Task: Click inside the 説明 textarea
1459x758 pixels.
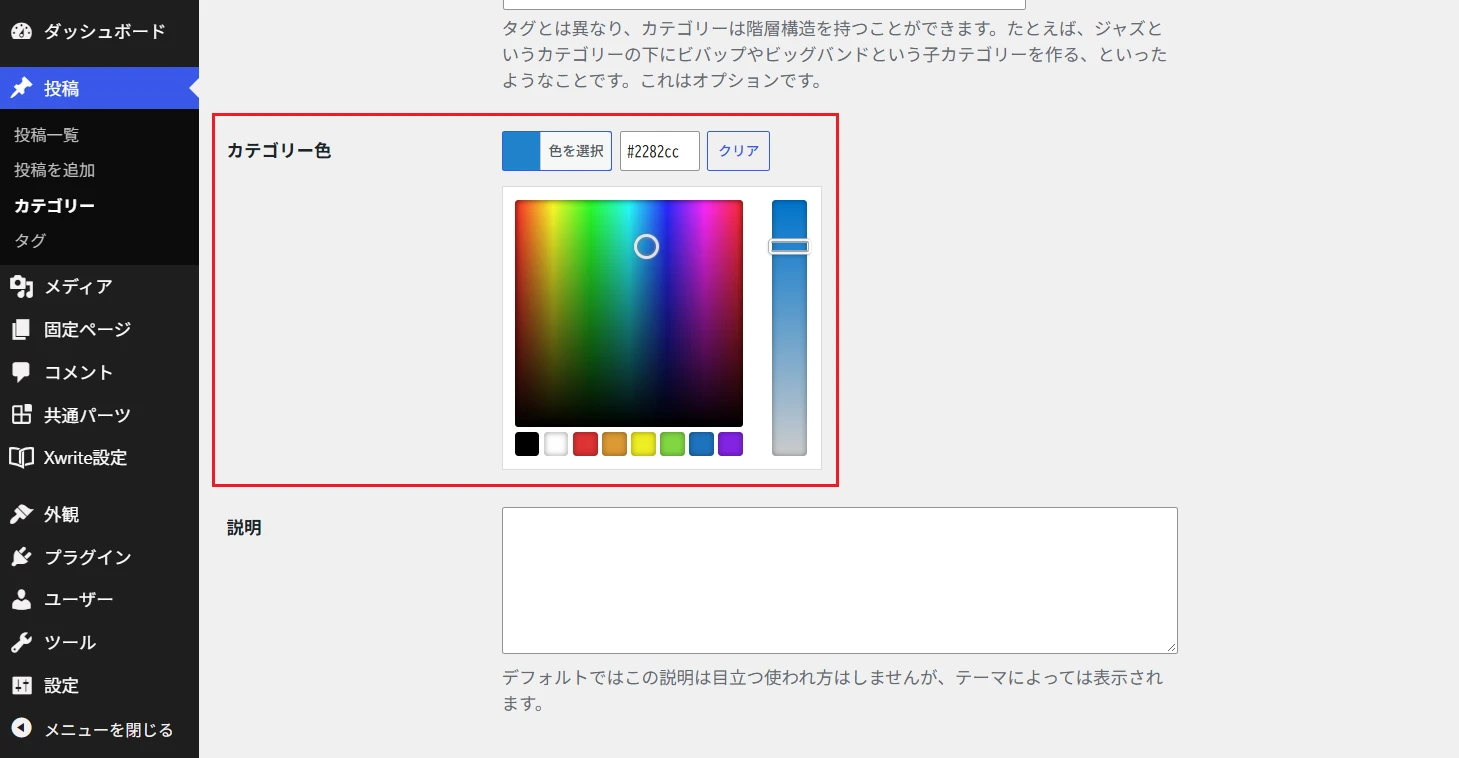Action: coord(840,580)
